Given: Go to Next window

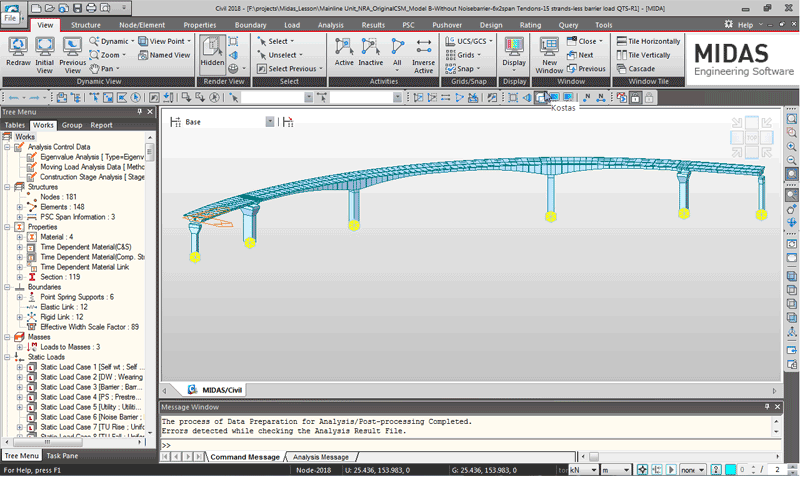Looking at the screenshot, I should pyautogui.click(x=580, y=55).
